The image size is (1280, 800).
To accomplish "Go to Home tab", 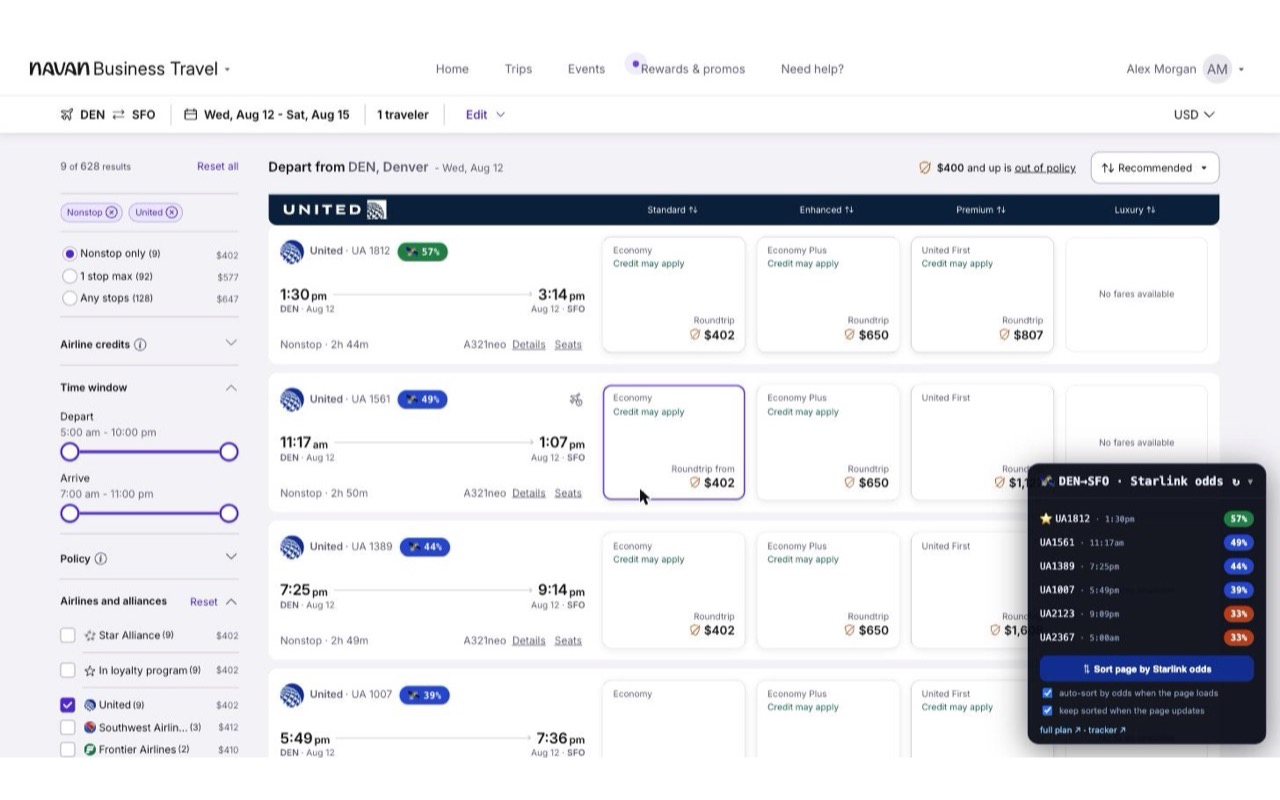I will tap(452, 69).
